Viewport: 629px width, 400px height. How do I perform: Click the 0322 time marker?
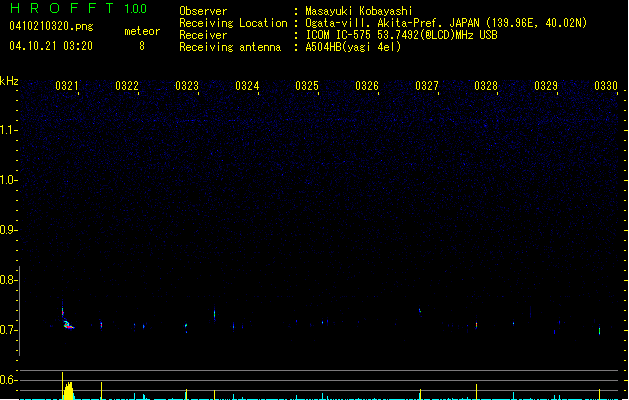(x=127, y=86)
